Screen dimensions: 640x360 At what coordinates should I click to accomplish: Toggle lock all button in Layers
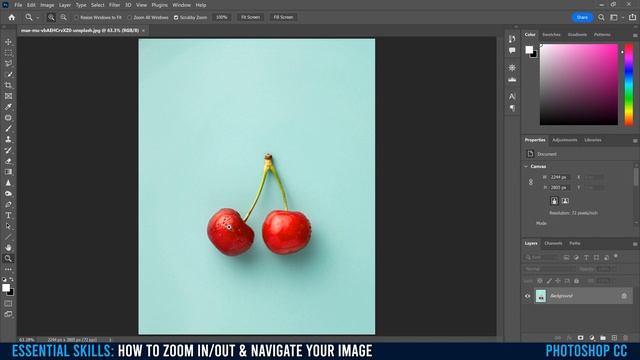[x=576, y=281]
